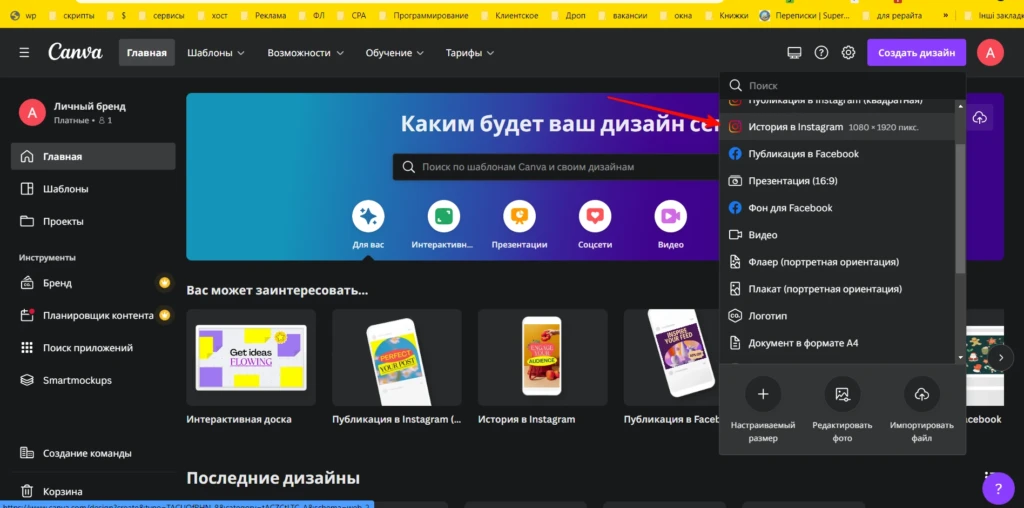
Task: Choose Логотип from design type list
Action: pos(837,316)
